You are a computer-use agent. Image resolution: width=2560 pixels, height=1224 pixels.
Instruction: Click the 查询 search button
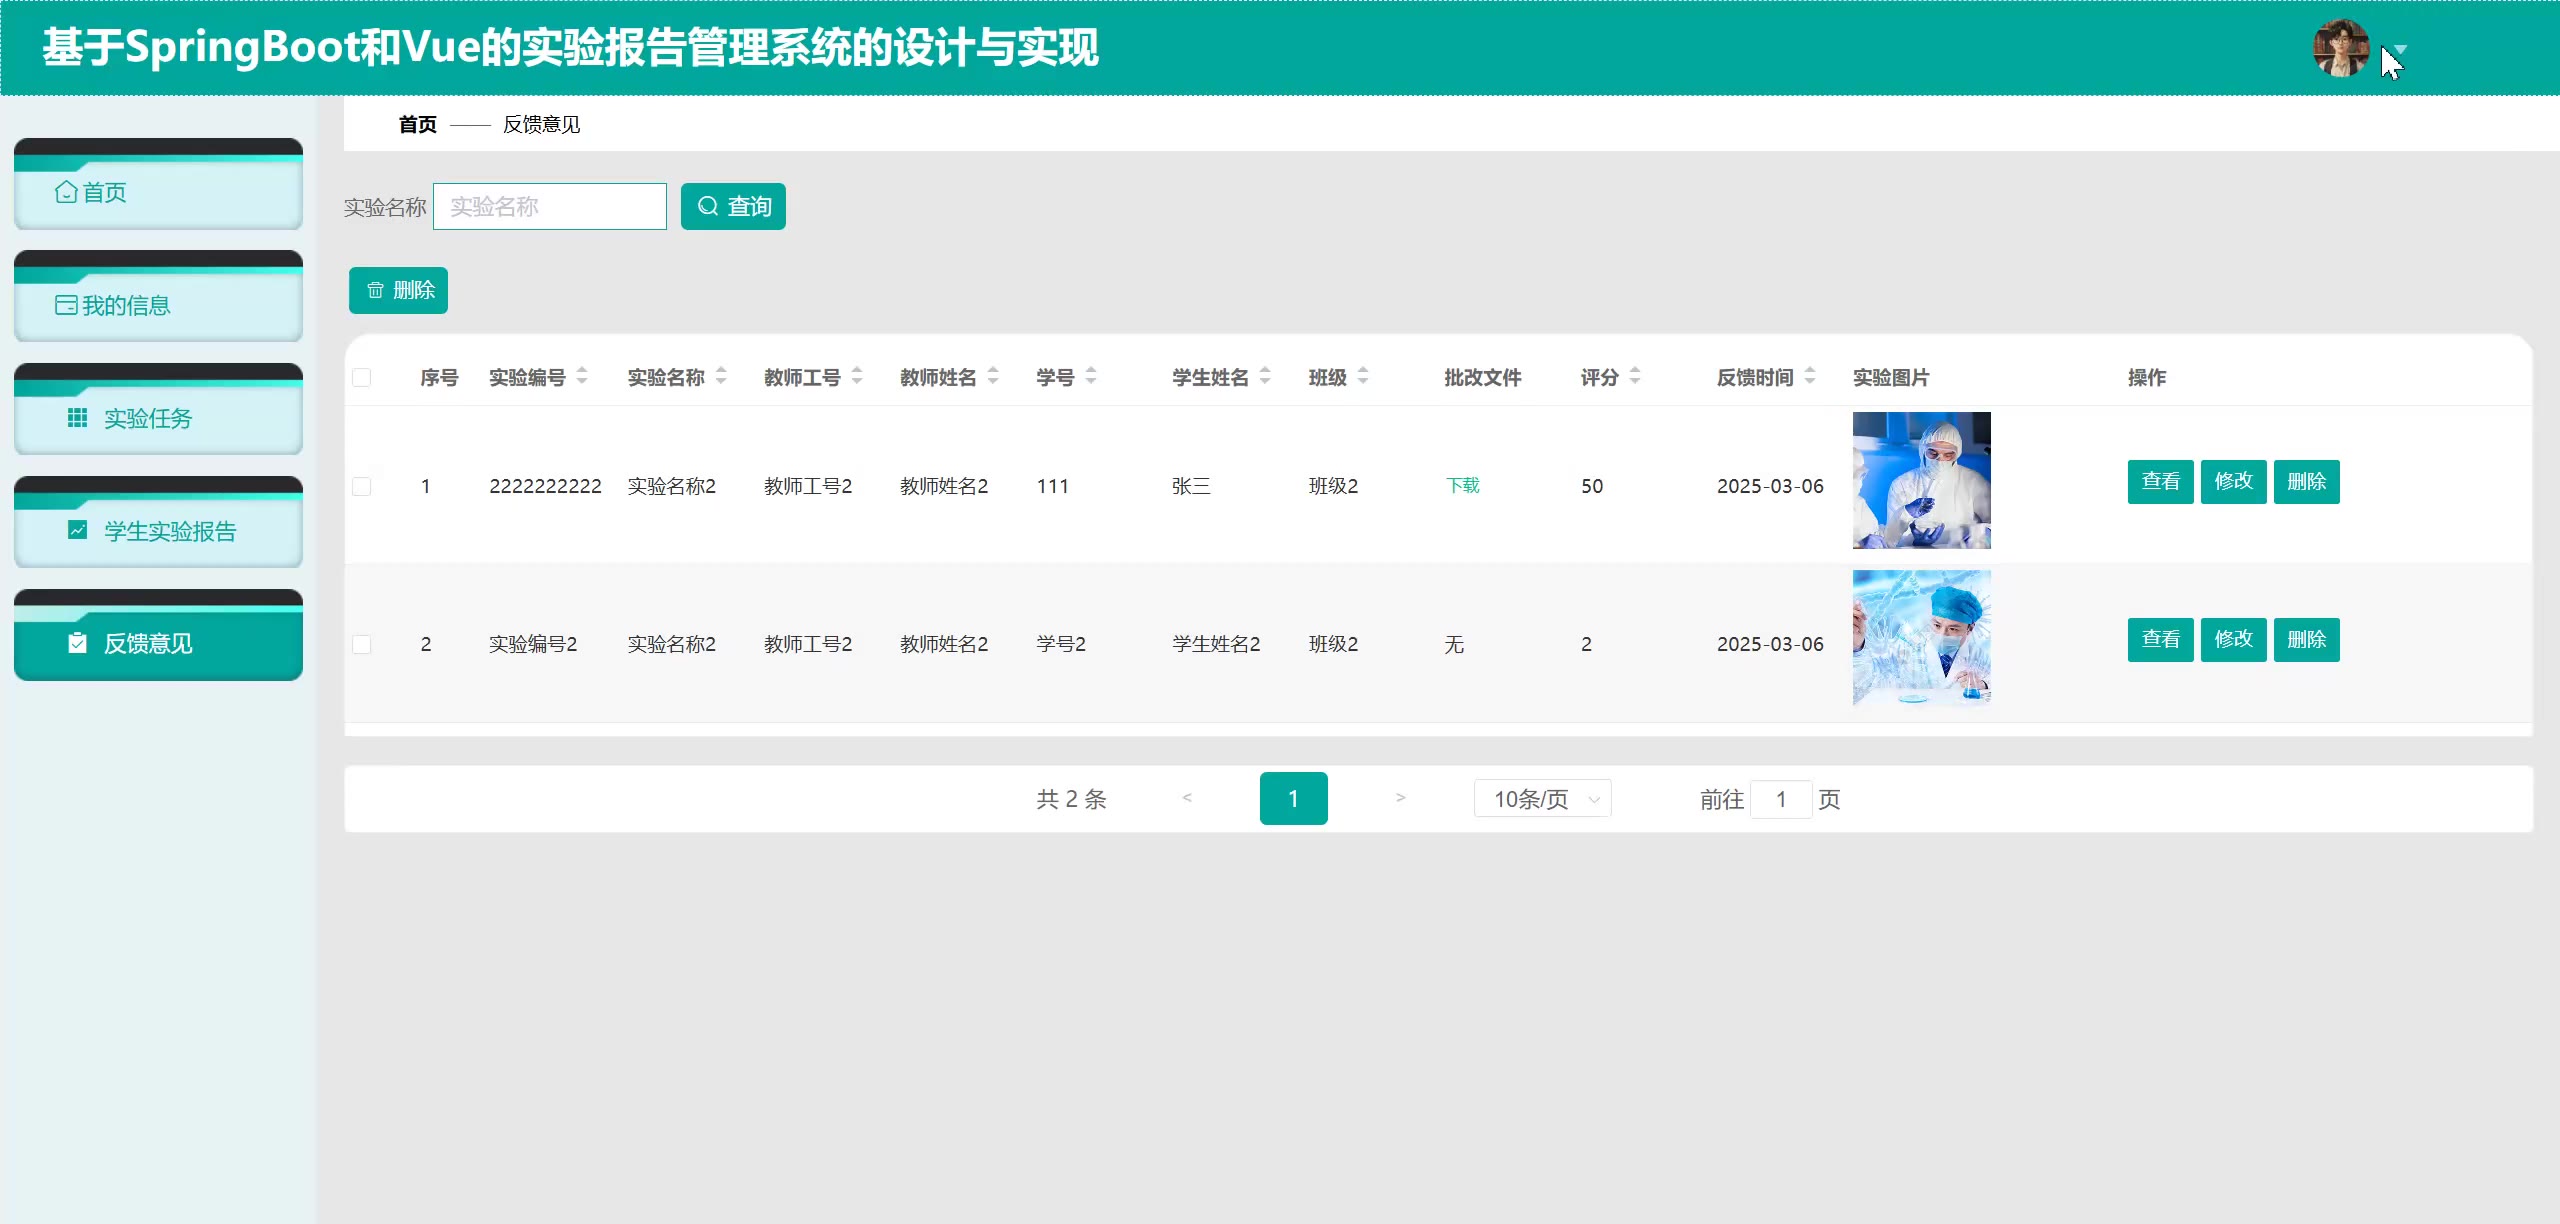733,207
